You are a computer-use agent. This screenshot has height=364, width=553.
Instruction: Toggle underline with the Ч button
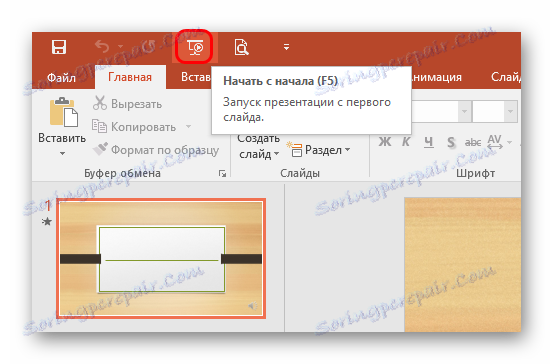pyautogui.click(x=429, y=142)
